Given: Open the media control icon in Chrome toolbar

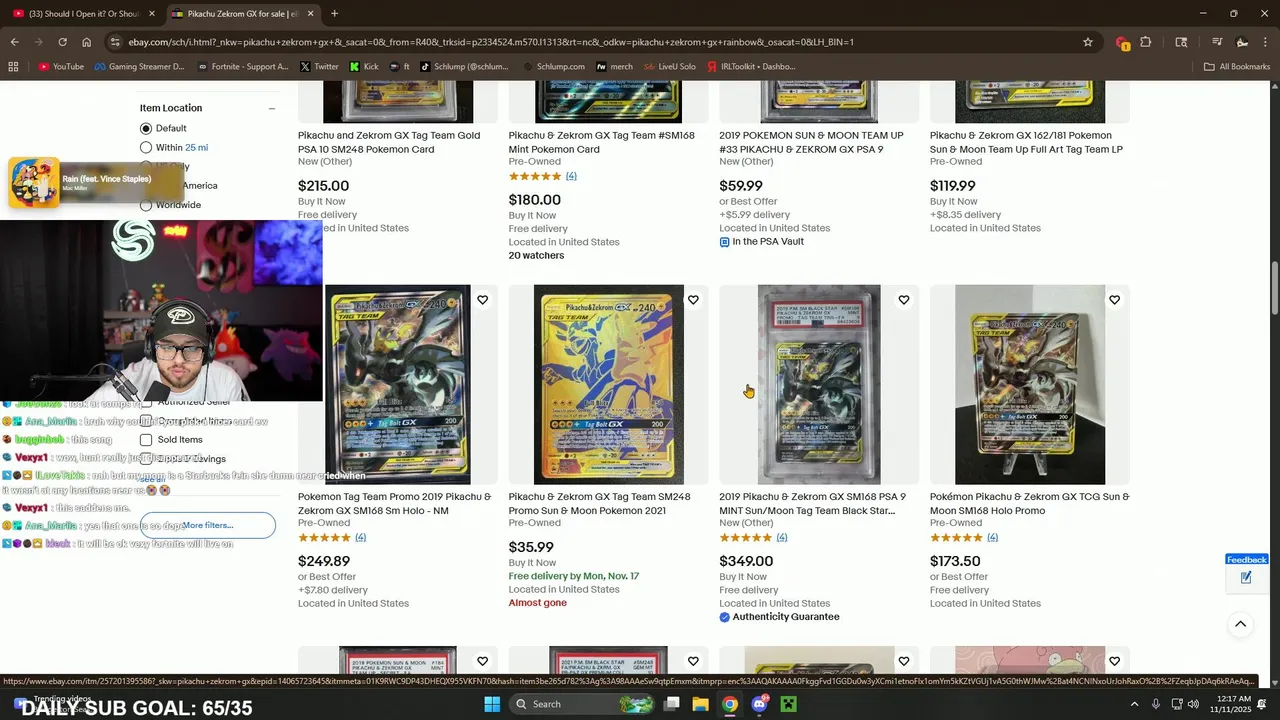Looking at the screenshot, I should (1217, 42).
